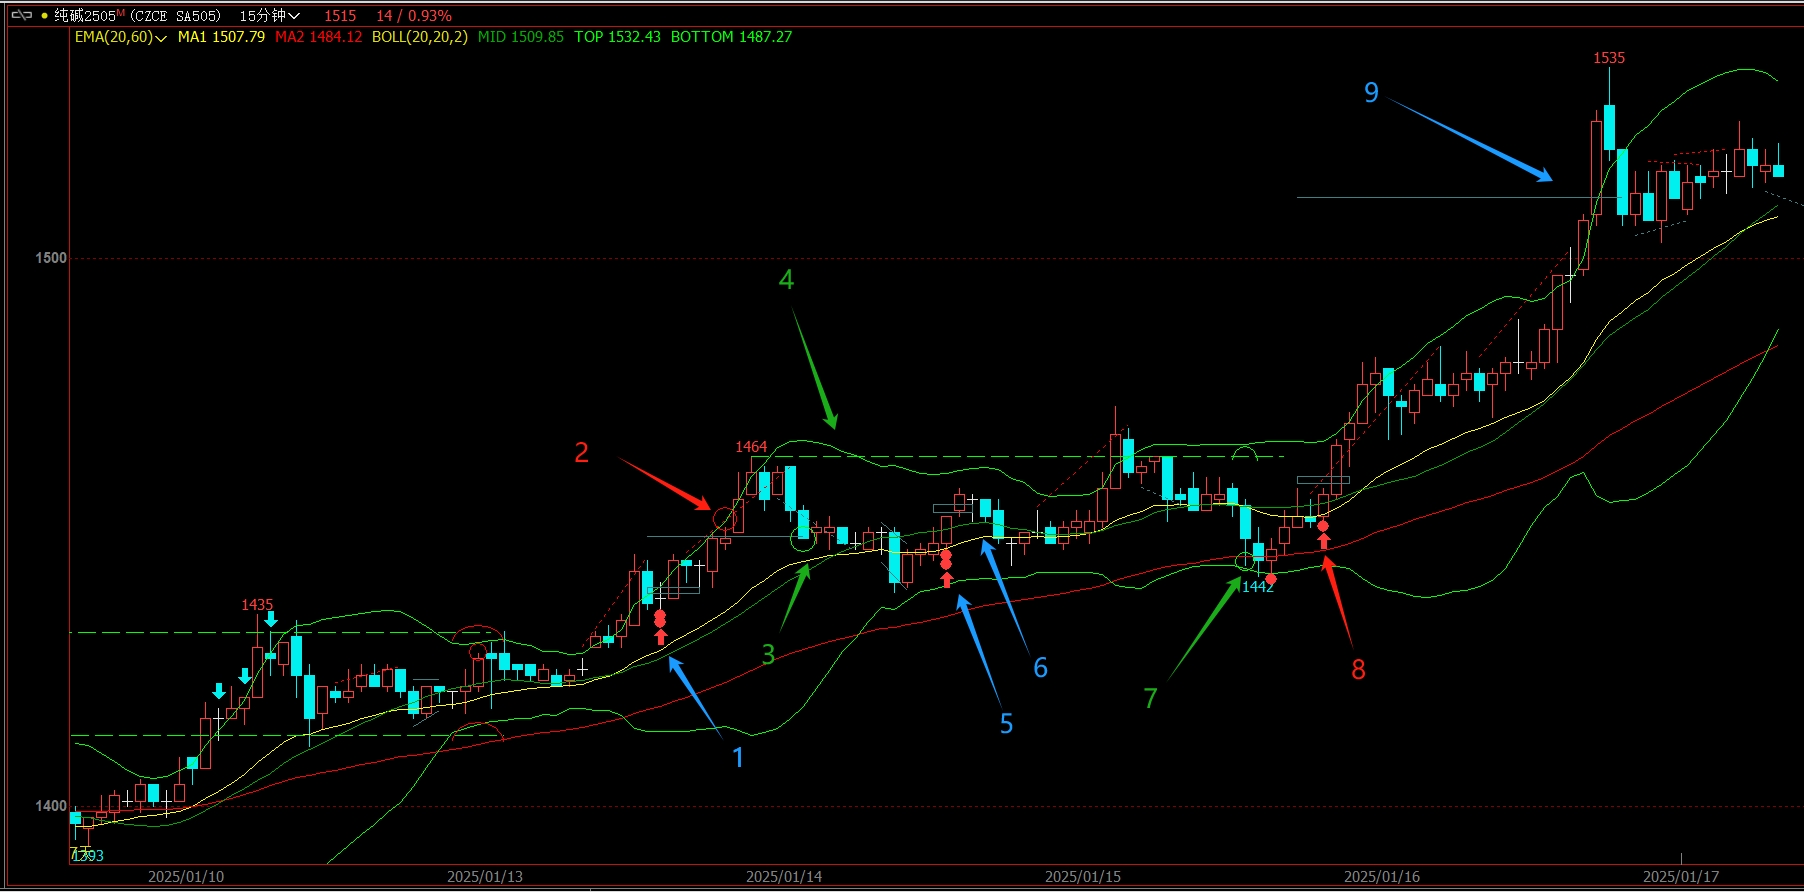The height and width of the screenshot is (892, 1804).
Task: Click the green arrow labeled 7
Action: coord(1205,628)
